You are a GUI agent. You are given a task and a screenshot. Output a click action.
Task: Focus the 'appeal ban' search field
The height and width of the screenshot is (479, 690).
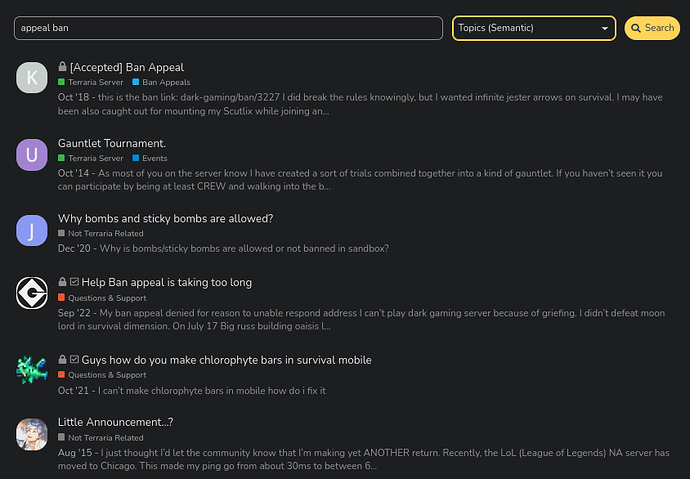tap(228, 28)
